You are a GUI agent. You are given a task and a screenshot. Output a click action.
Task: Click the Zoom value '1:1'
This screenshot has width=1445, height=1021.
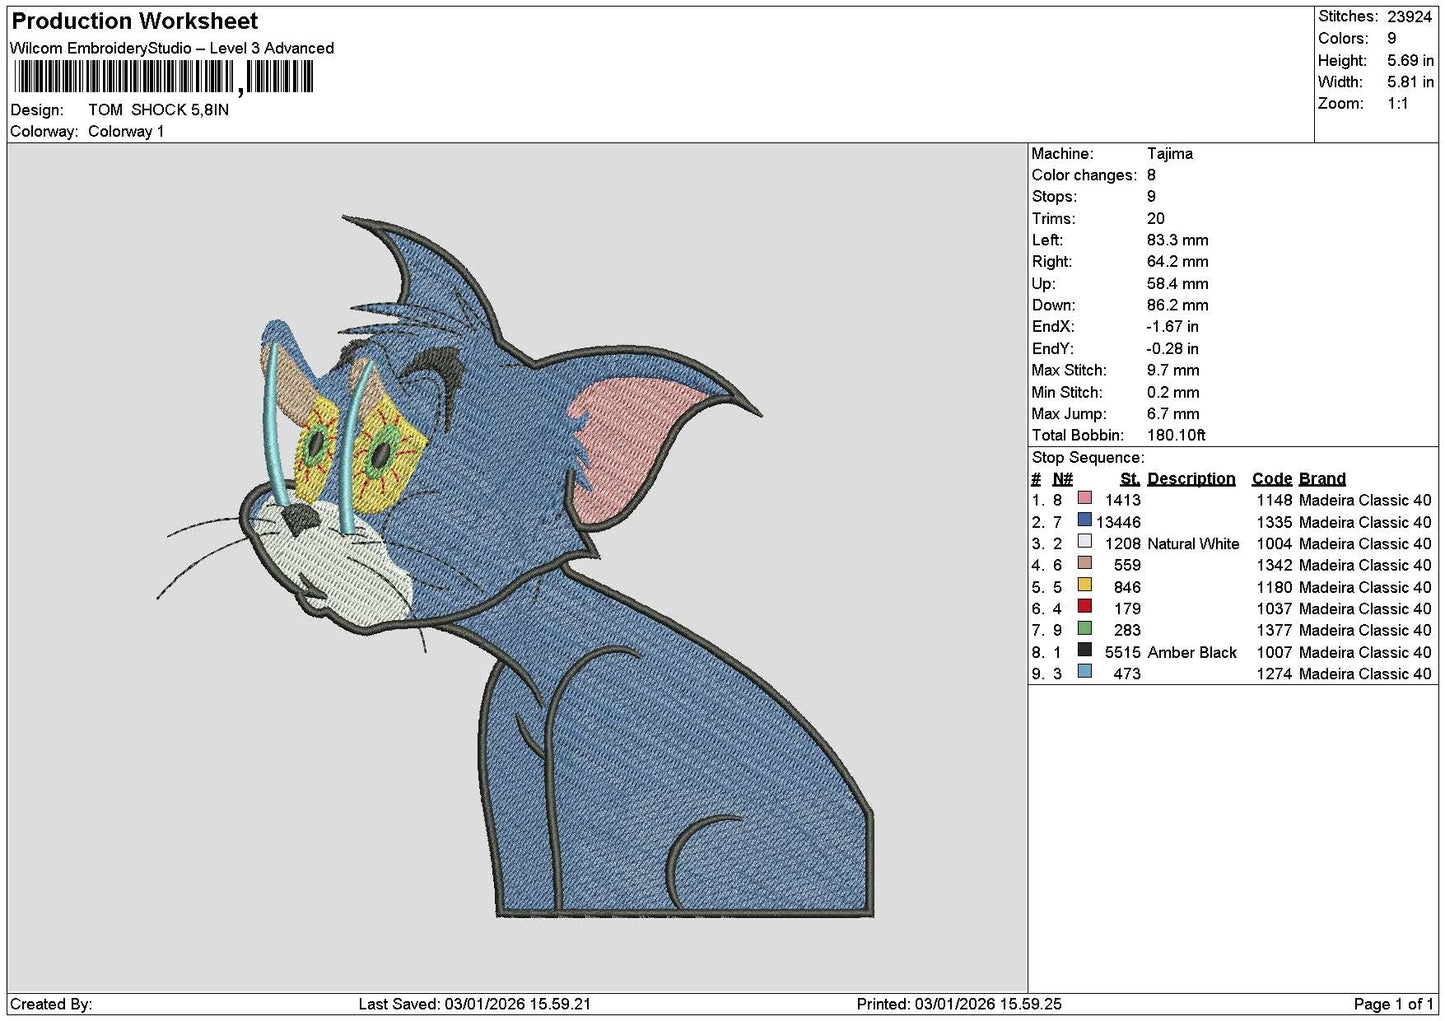[1398, 104]
